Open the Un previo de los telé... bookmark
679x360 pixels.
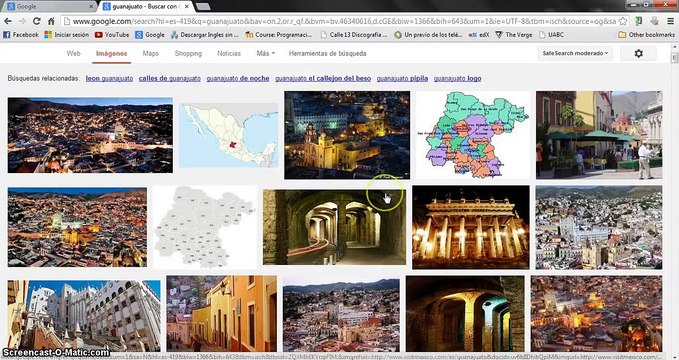[428, 35]
